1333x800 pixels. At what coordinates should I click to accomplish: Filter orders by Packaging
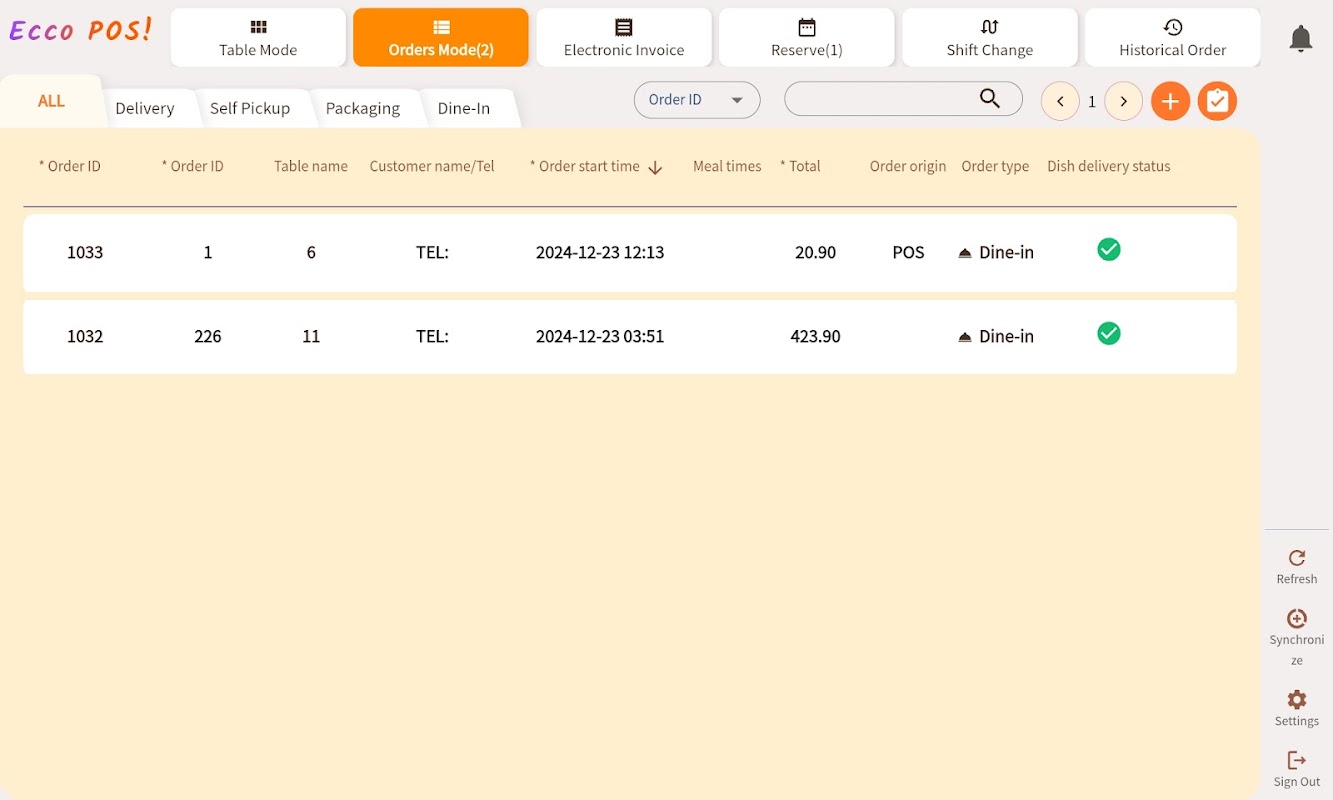tap(363, 108)
